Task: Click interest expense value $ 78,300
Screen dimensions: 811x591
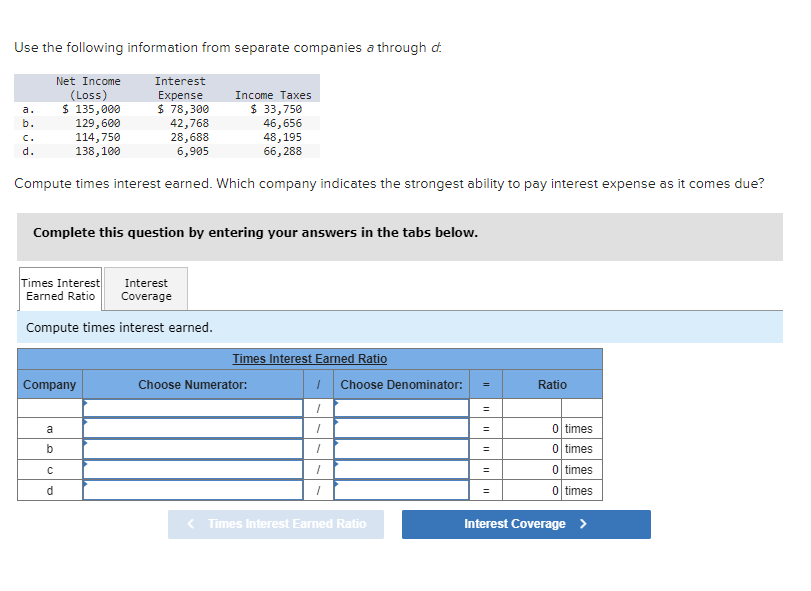Action: click(x=183, y=109)
